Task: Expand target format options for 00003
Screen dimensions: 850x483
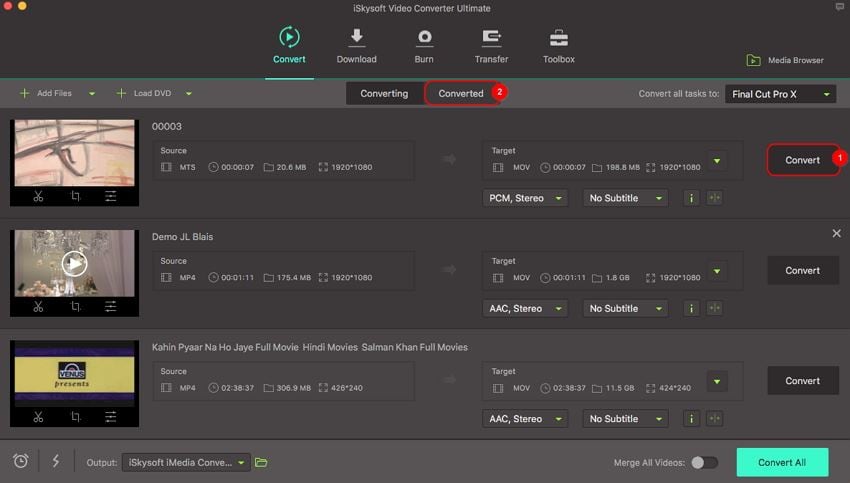Action: pyautogui.click(x=717, y=161)
